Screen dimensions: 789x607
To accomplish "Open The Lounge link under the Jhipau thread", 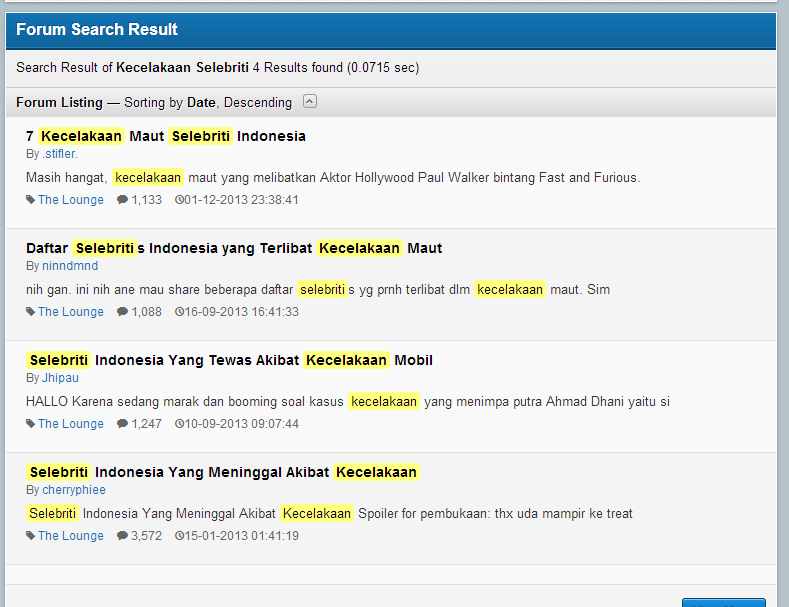I will 71,424.
